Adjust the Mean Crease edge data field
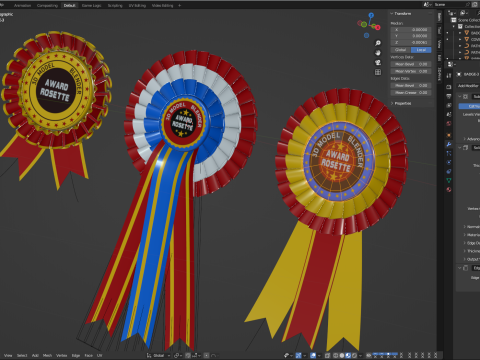Screen dimensions: 480x360 (x=411, y=92)
